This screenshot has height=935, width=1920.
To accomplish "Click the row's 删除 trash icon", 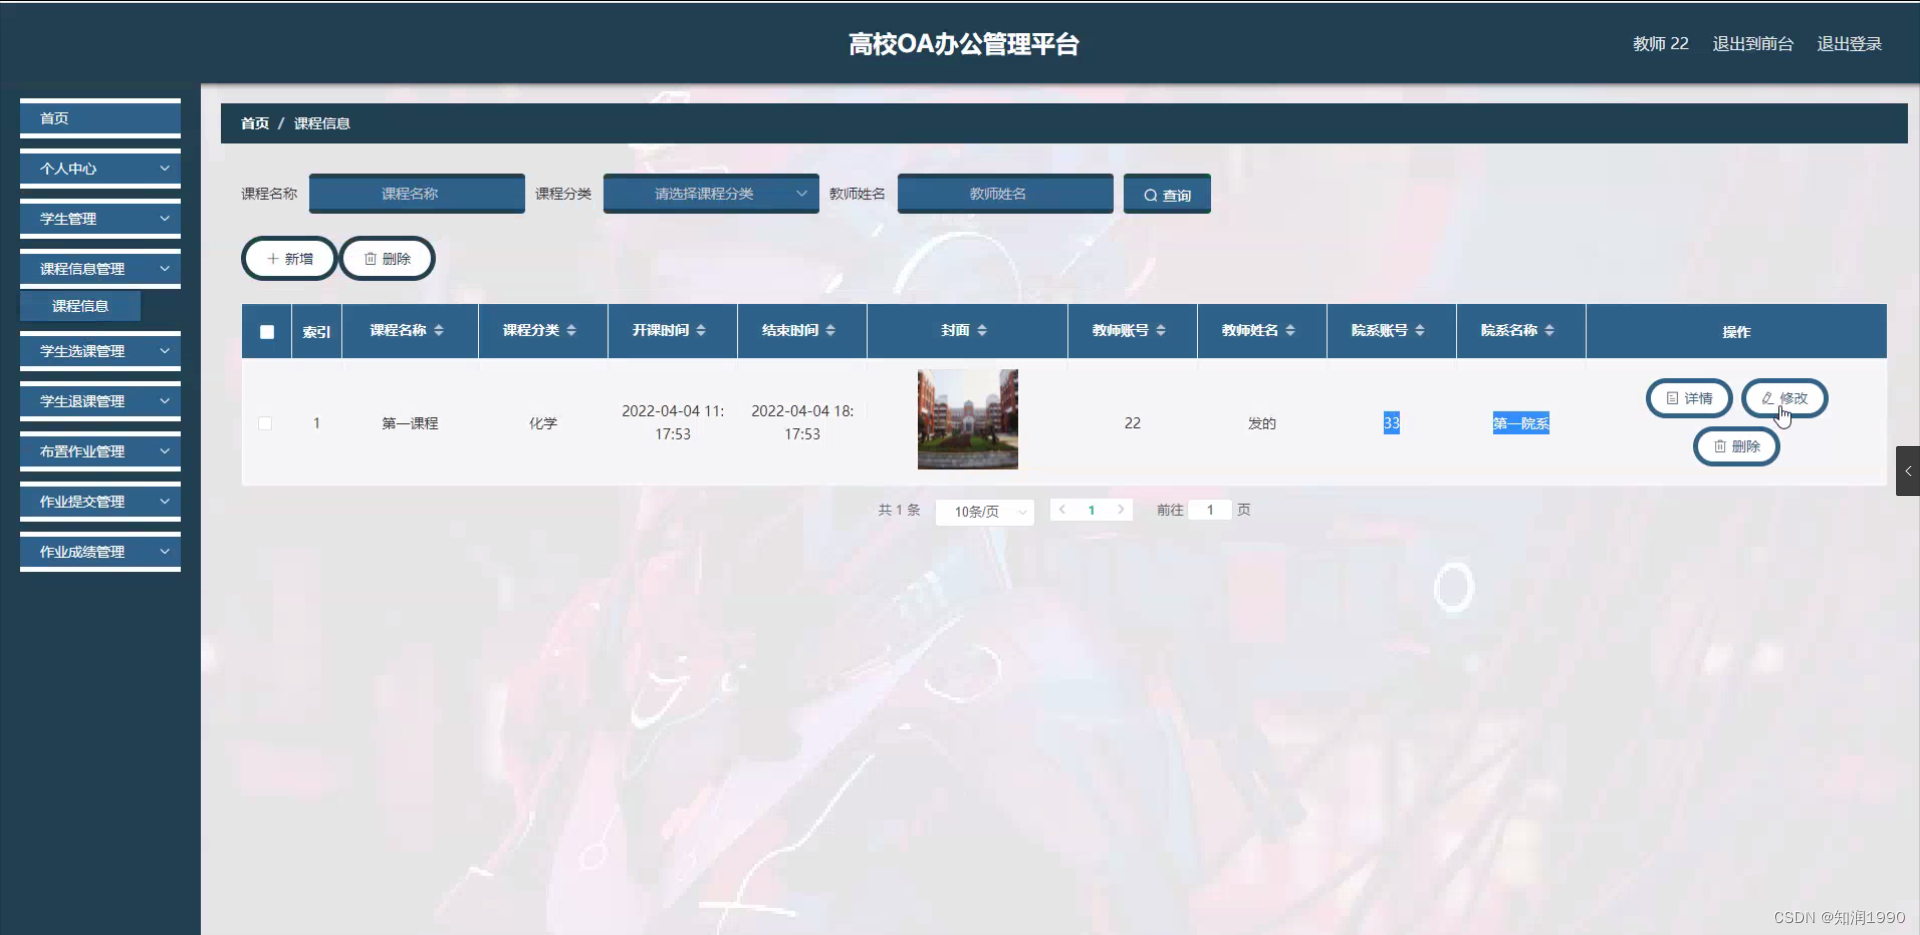I will pos(1720,446).
